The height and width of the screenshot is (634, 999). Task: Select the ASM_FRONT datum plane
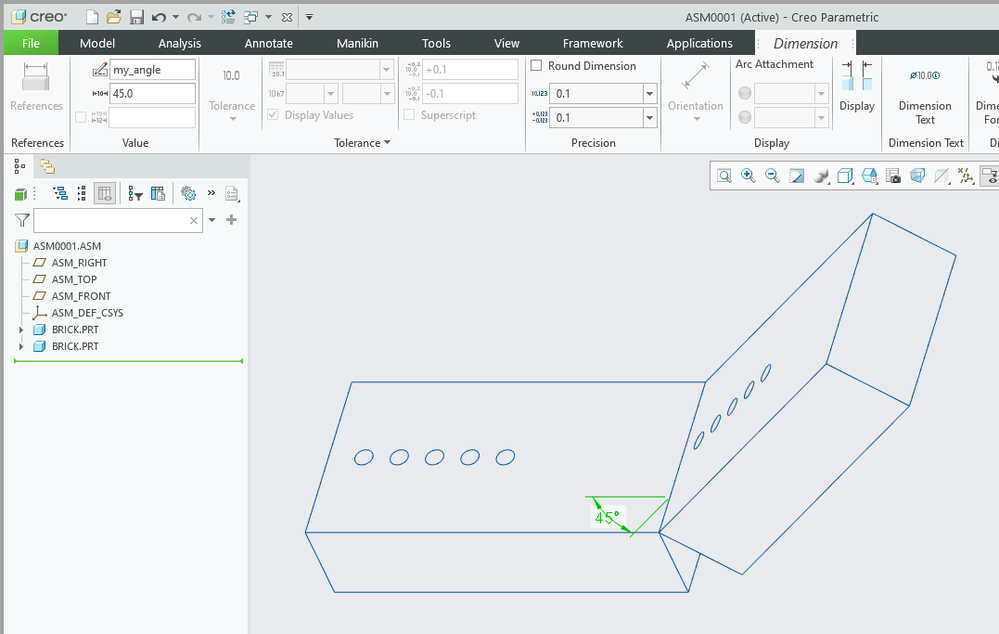[81, 296]
